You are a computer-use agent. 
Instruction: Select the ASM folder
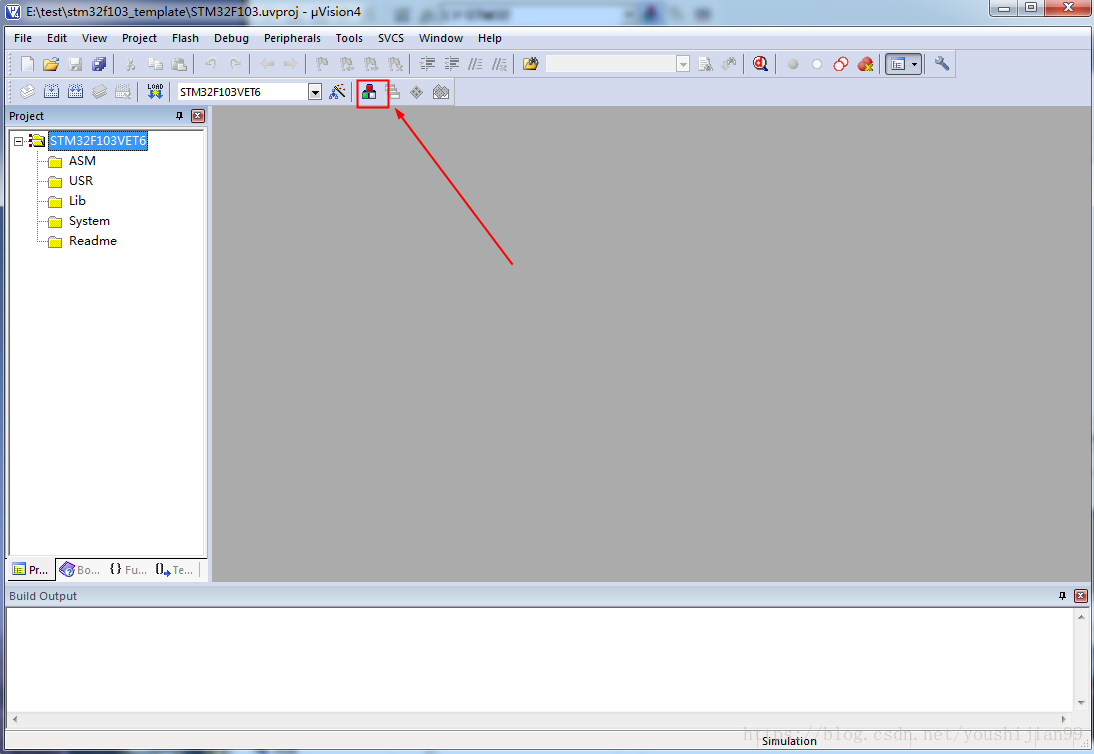(82, 161)
